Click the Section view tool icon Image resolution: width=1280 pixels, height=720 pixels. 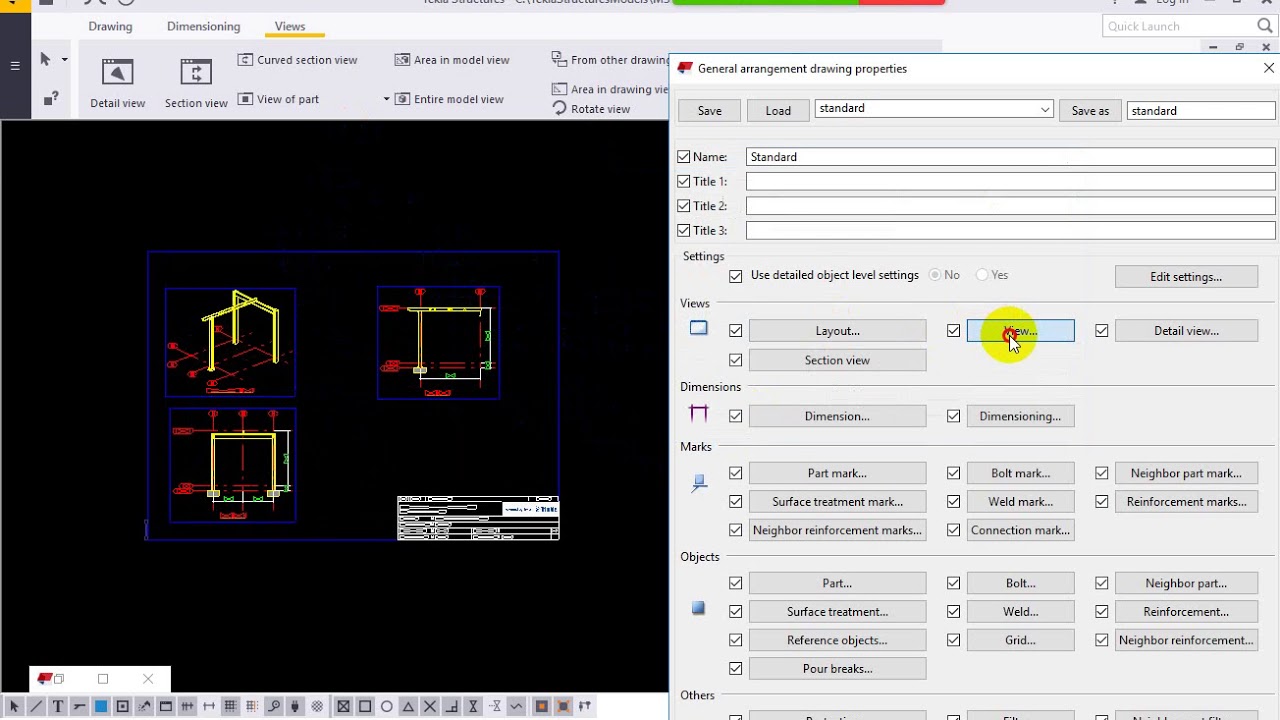tap(196, 72)
